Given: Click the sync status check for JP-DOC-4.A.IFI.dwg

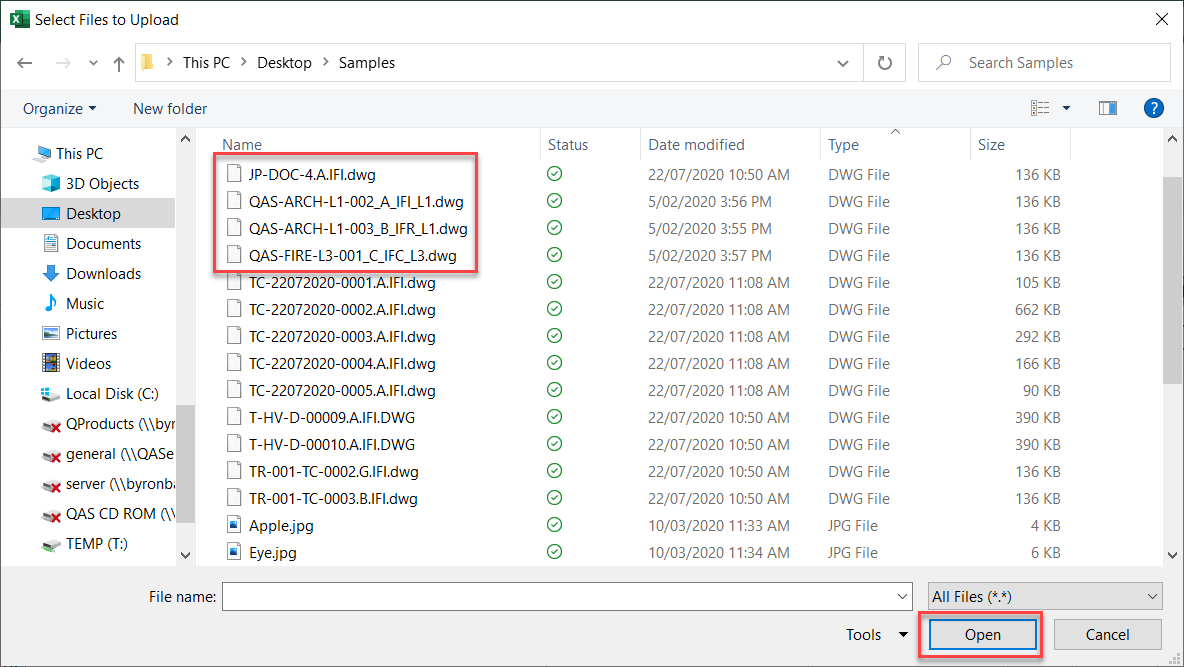Looking at the screenshot, I should 554,174.
